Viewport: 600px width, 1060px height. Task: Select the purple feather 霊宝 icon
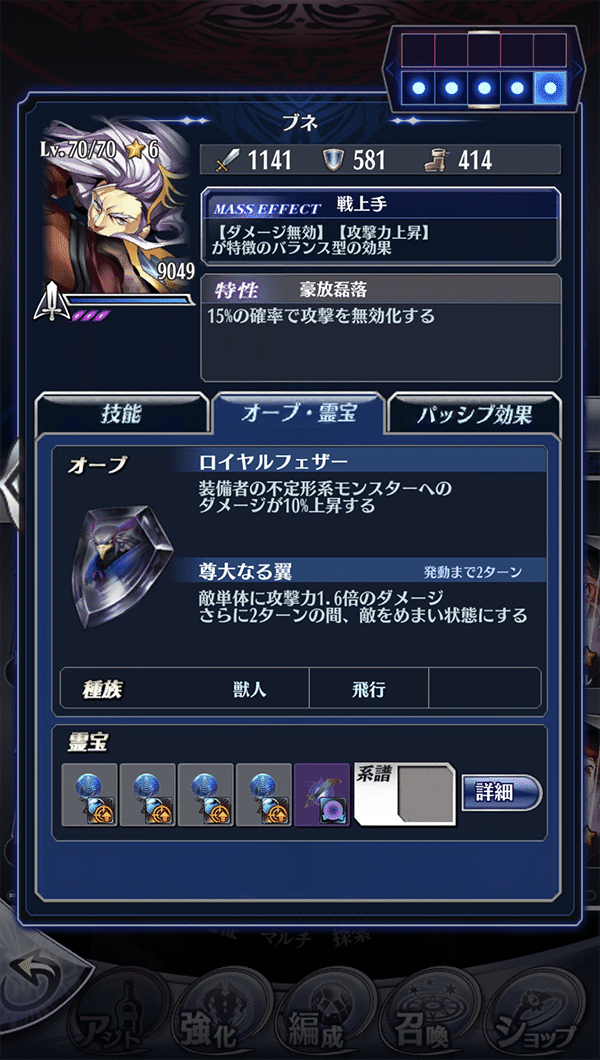322,795
